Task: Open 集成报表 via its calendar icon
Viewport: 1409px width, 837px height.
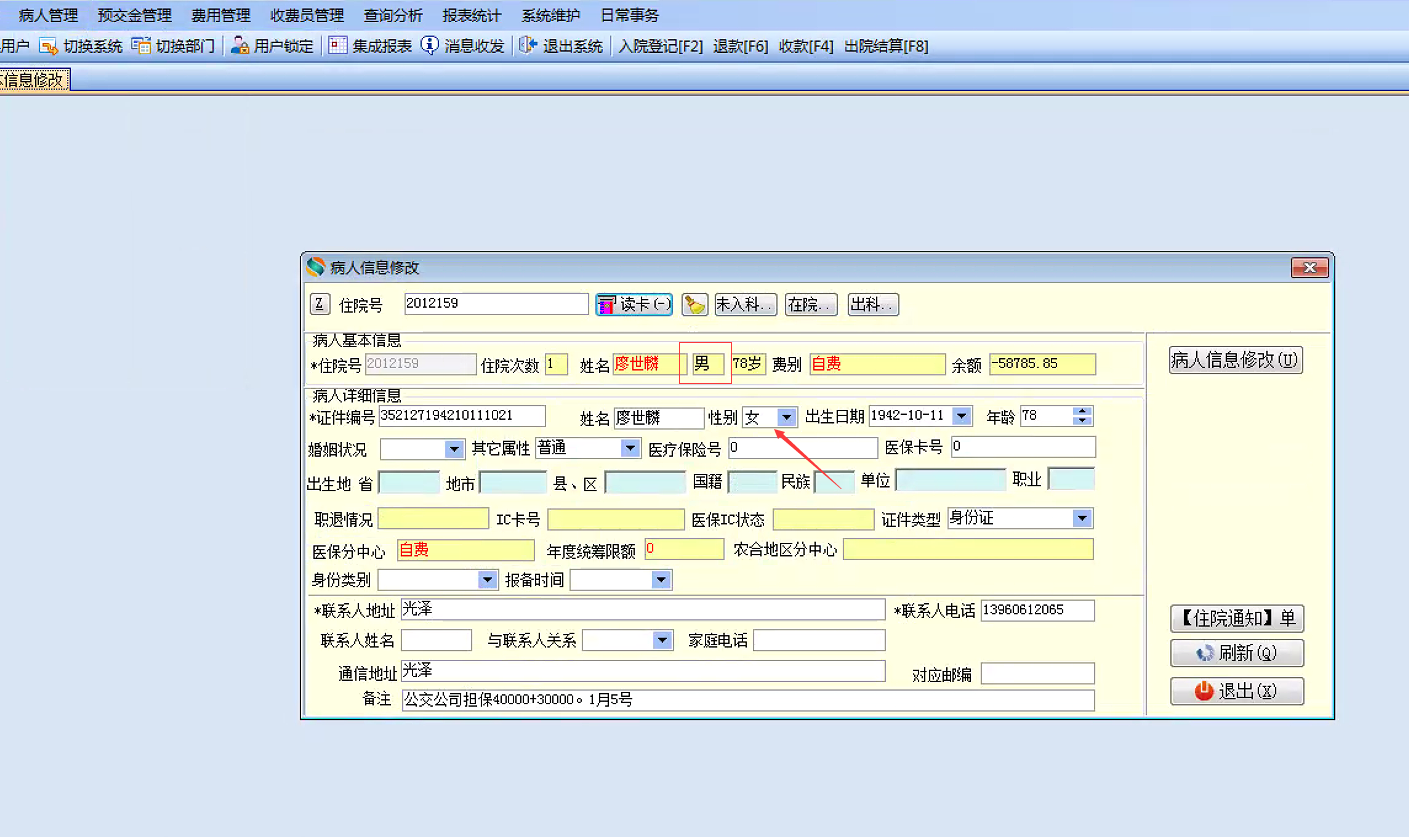Action: pos(338,46)
